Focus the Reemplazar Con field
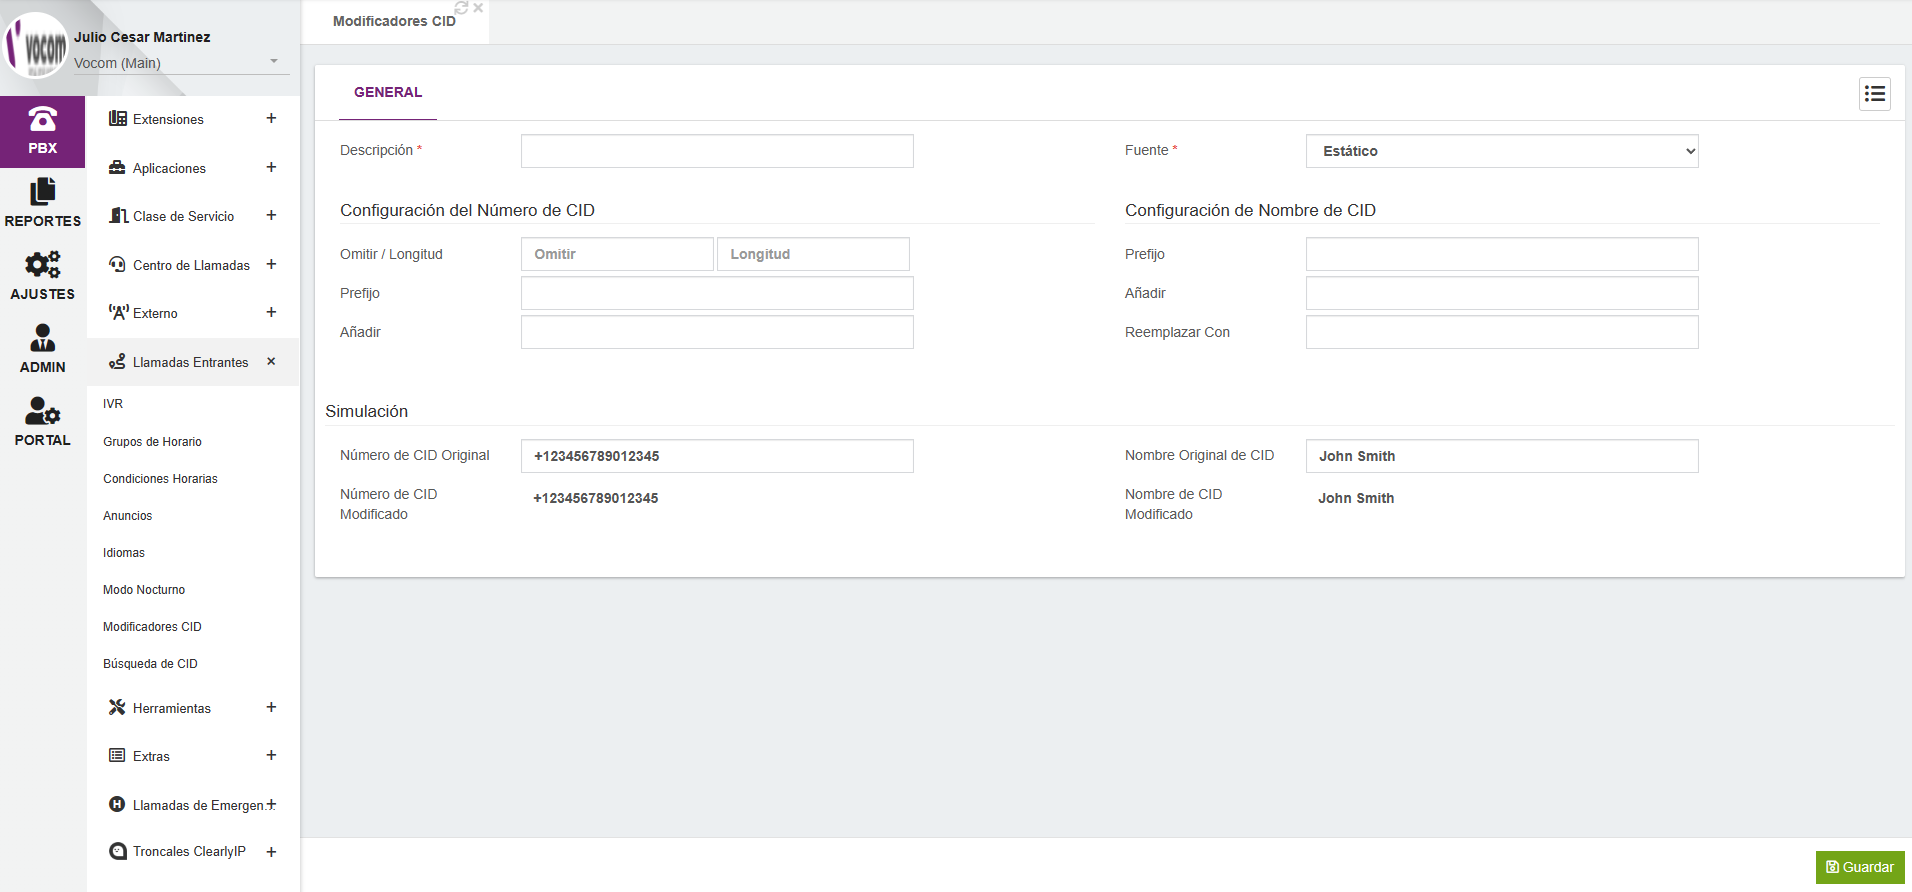Viewport: 1912px width, 892px height. tap(1502, 332)
